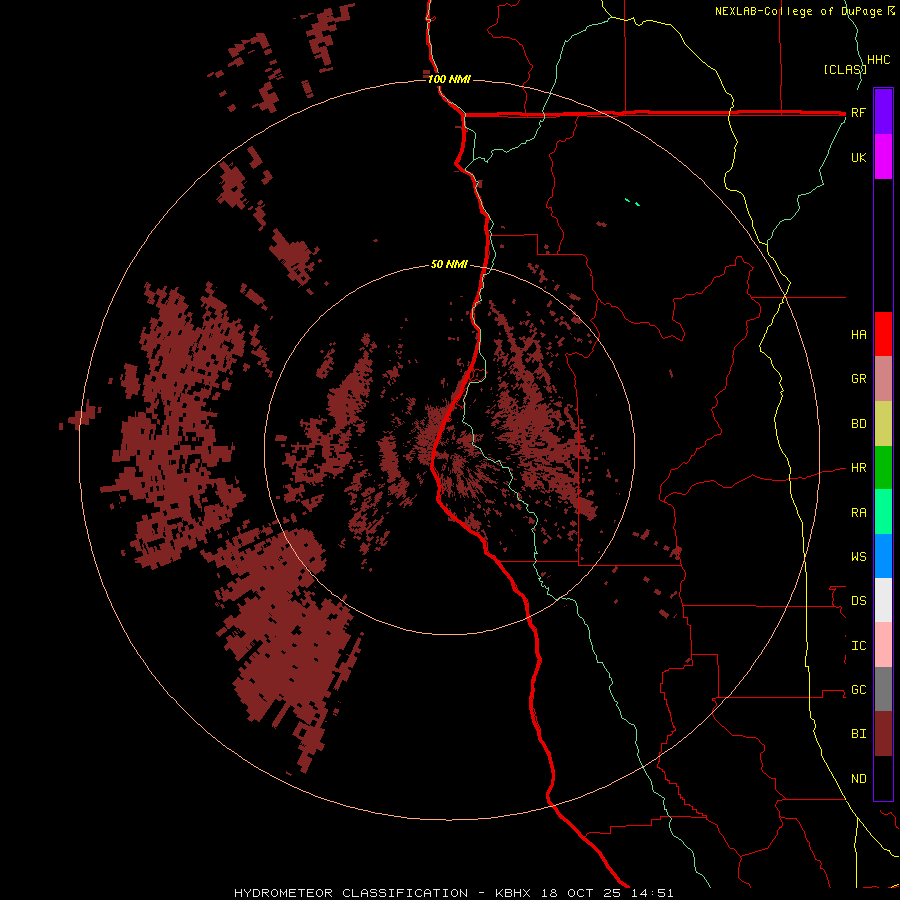
Task: Click the HYDROMETEOR CLASSIFICATION title text
Action: pos(351,893)
